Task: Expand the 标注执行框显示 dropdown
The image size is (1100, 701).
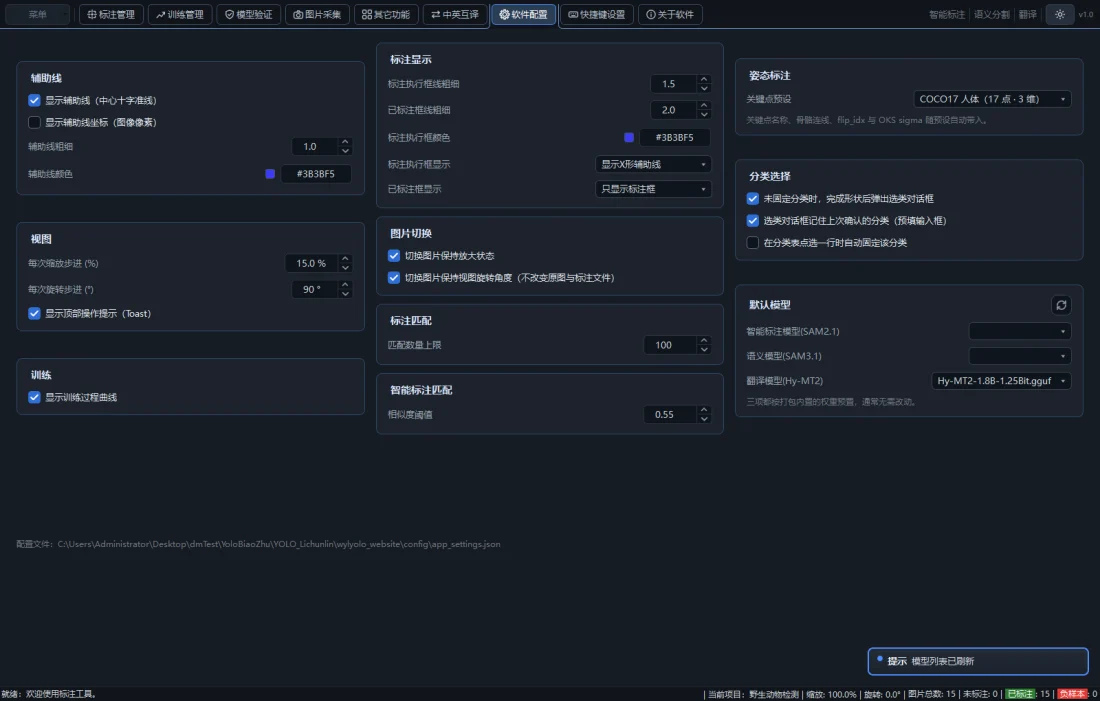Action: (x=653, y=164)
